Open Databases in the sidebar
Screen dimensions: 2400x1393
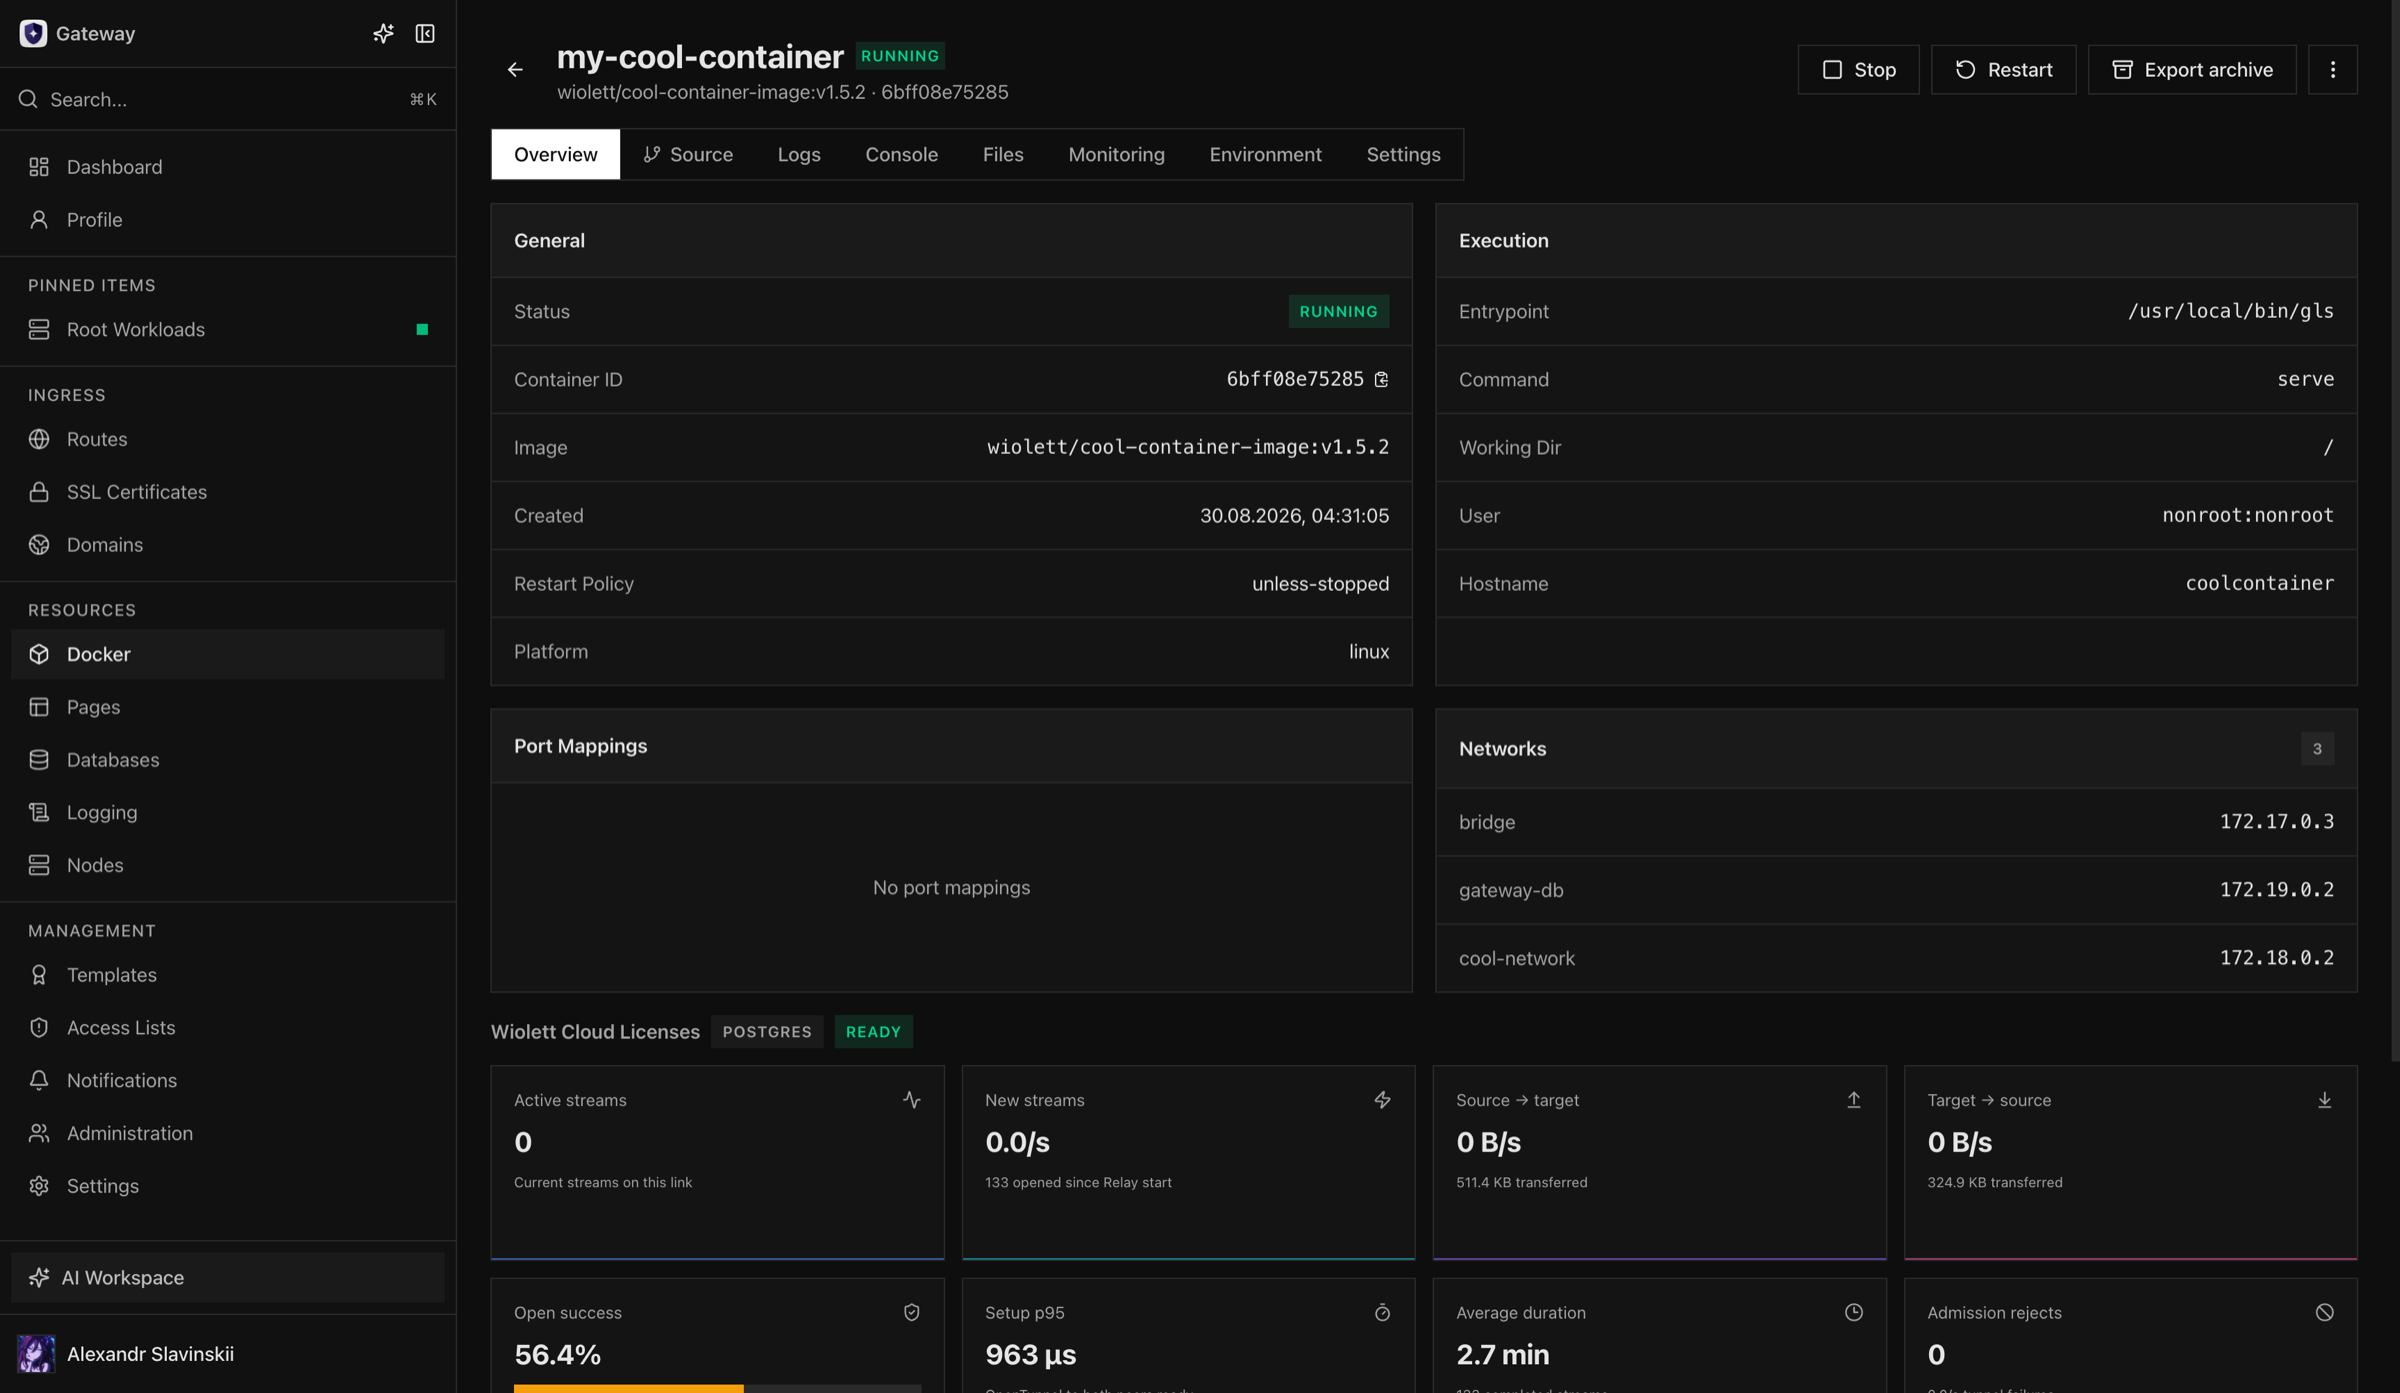228,760
